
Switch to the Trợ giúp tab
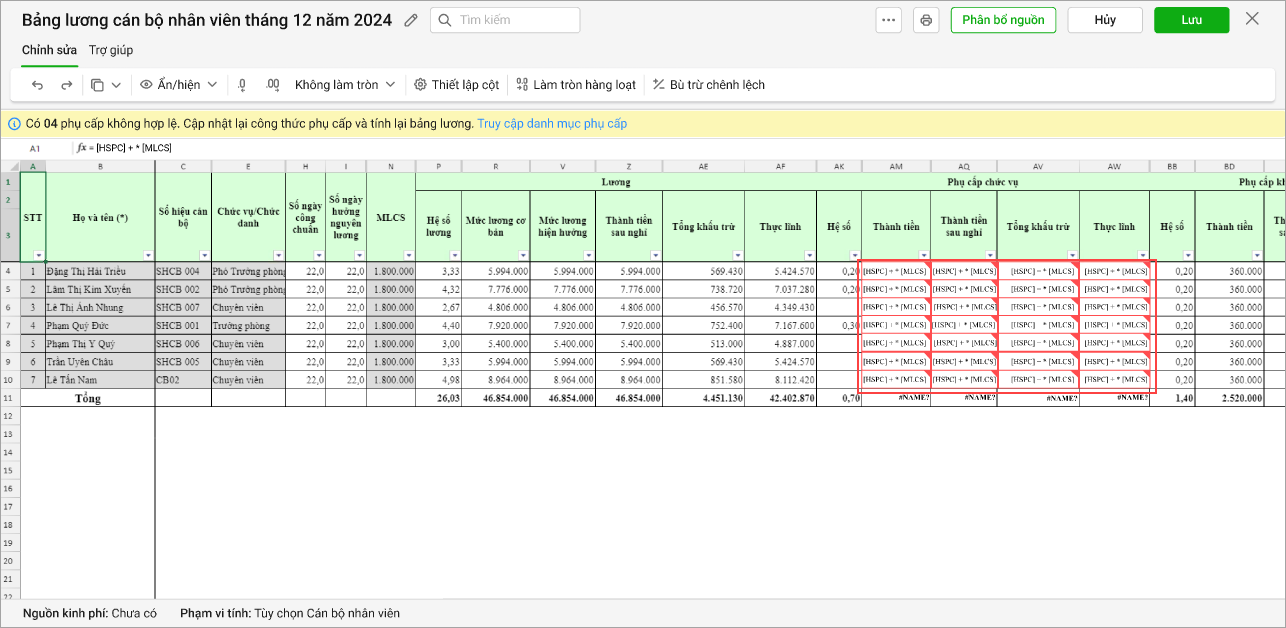(x=110, y=50)
